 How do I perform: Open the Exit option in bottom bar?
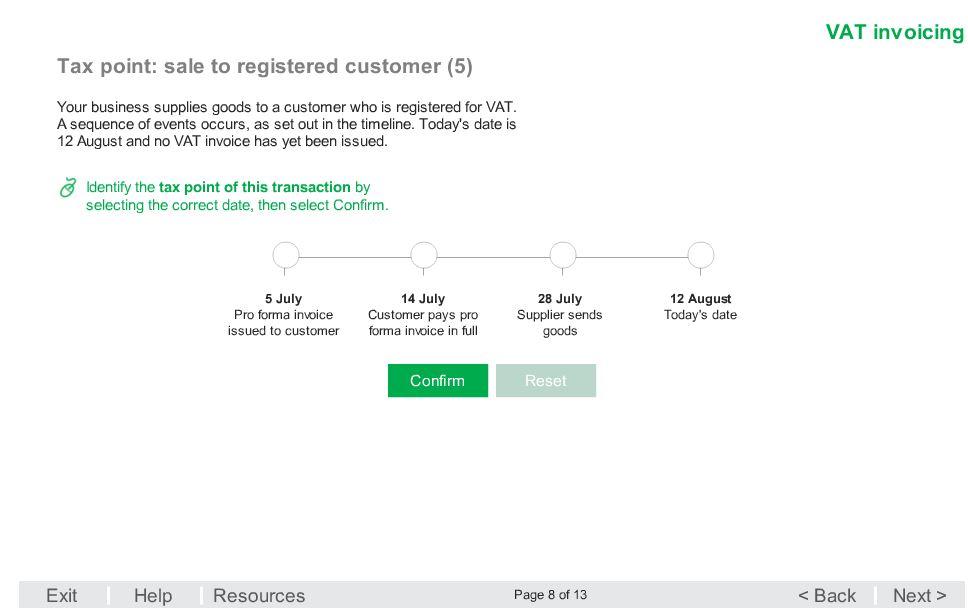pos(62,596)
